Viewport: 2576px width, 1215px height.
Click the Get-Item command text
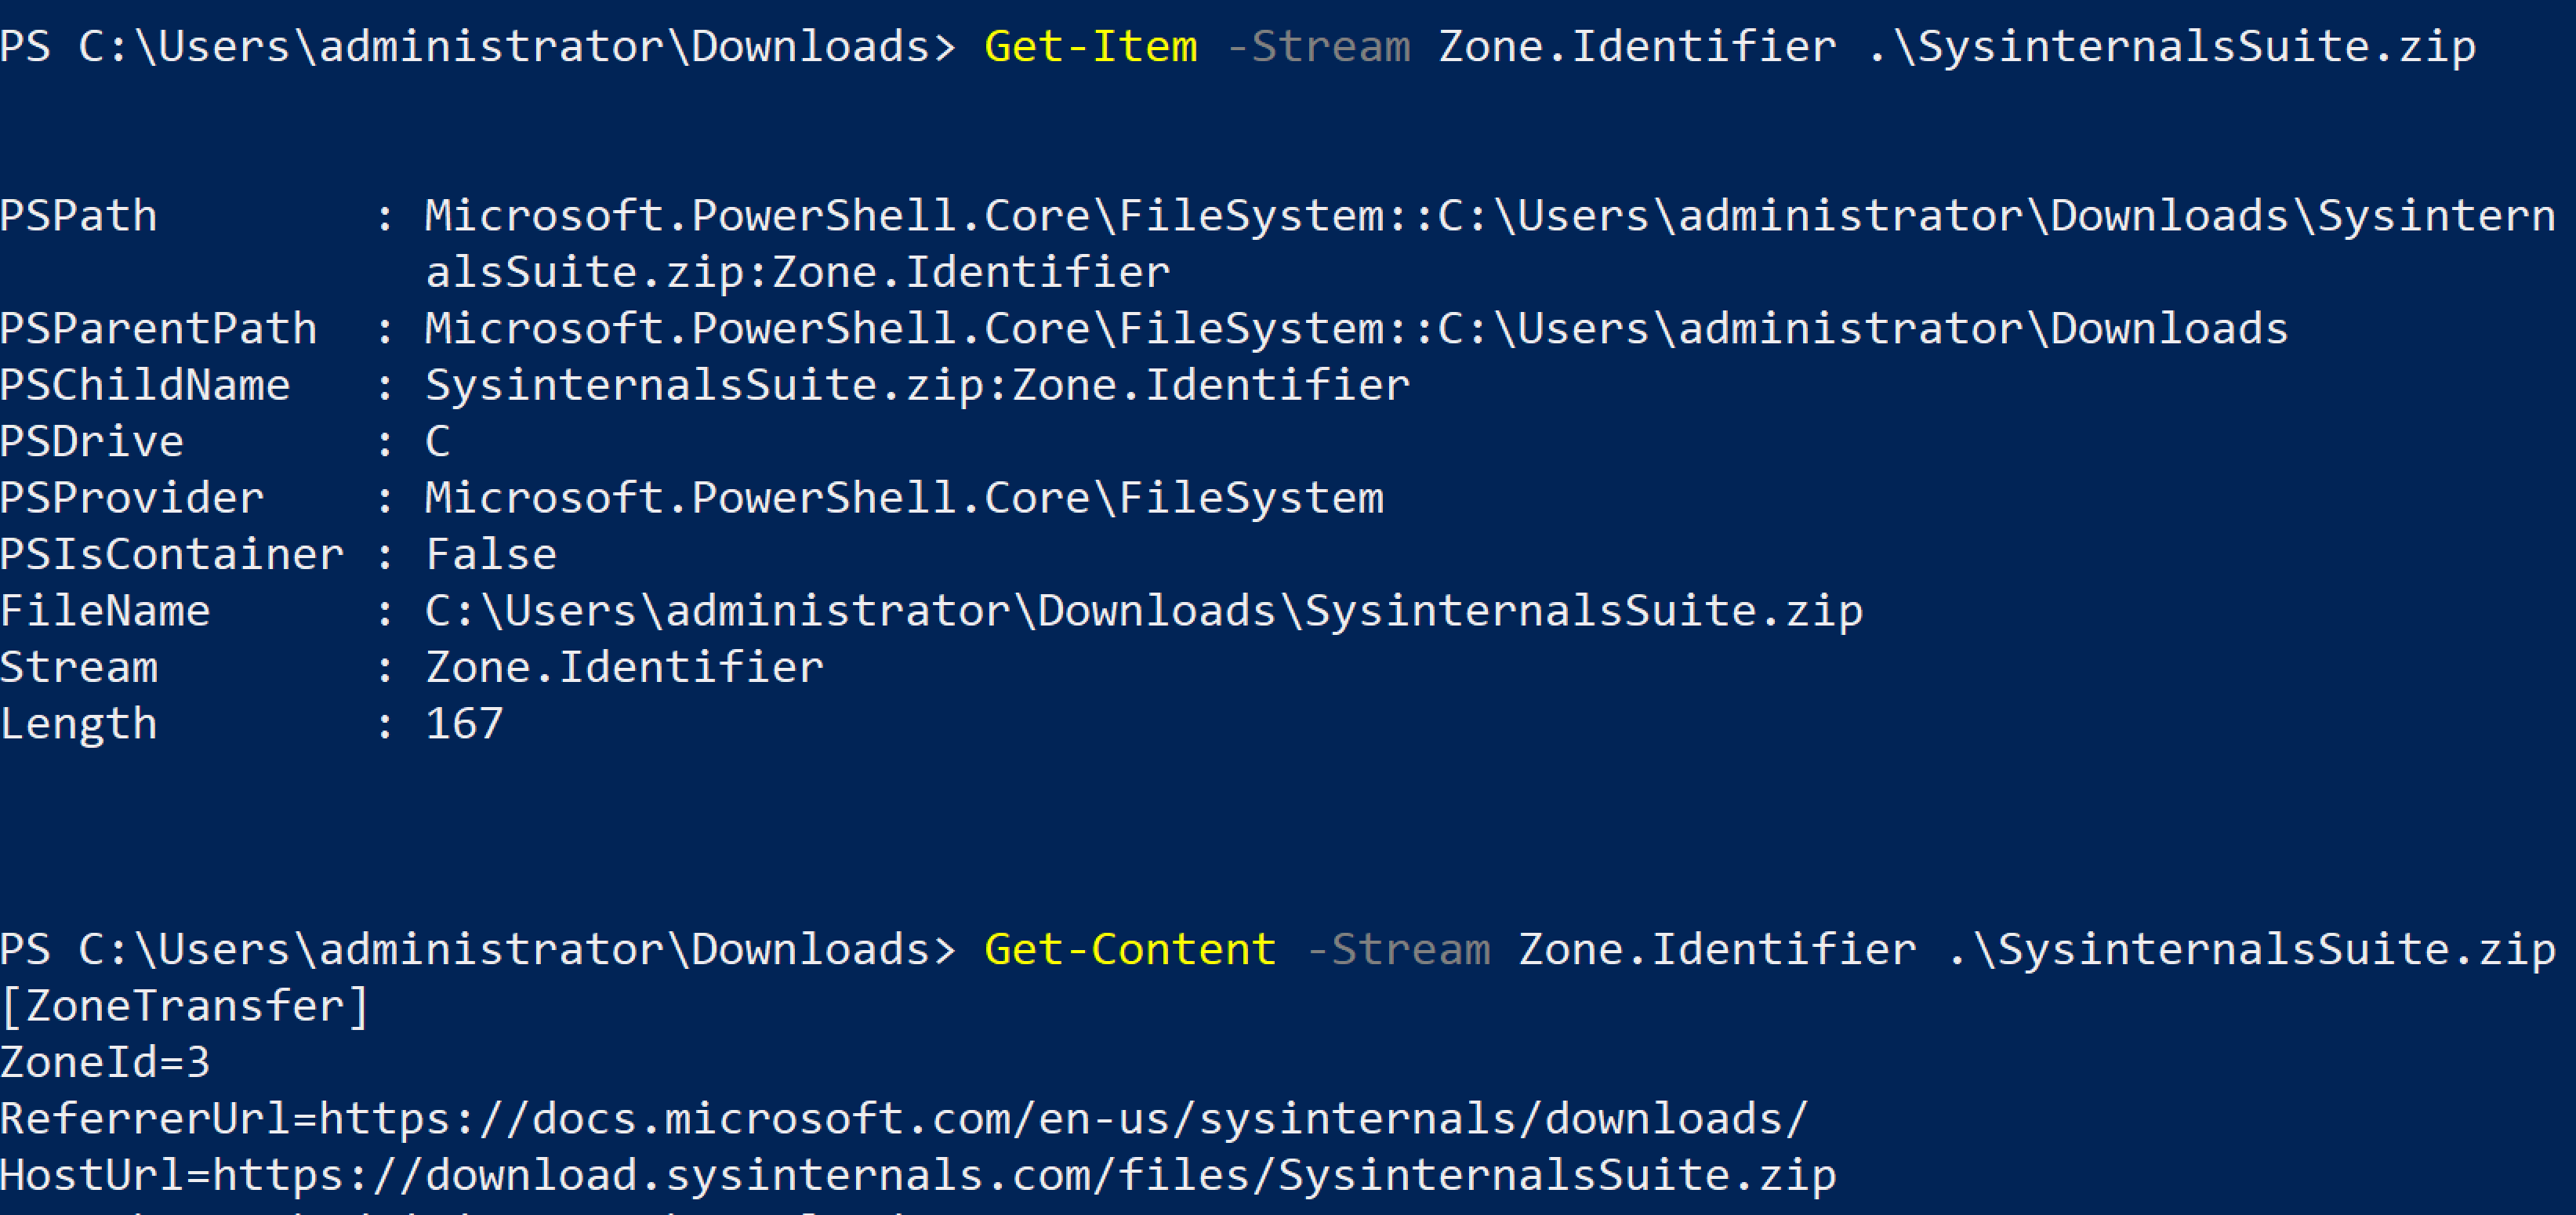1090,47
